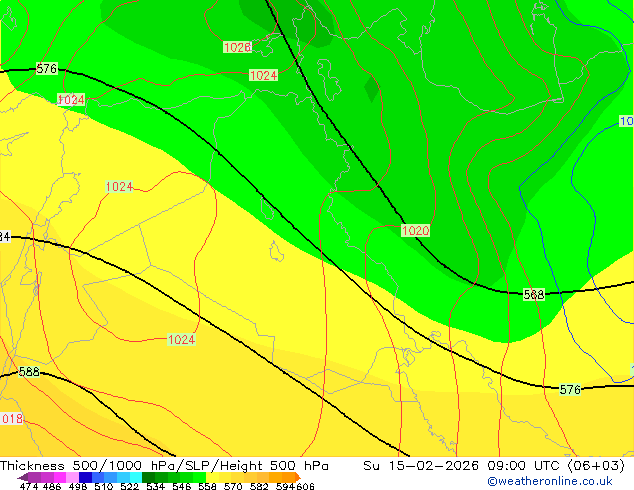Click legend value 558

(x=207, y=486)
